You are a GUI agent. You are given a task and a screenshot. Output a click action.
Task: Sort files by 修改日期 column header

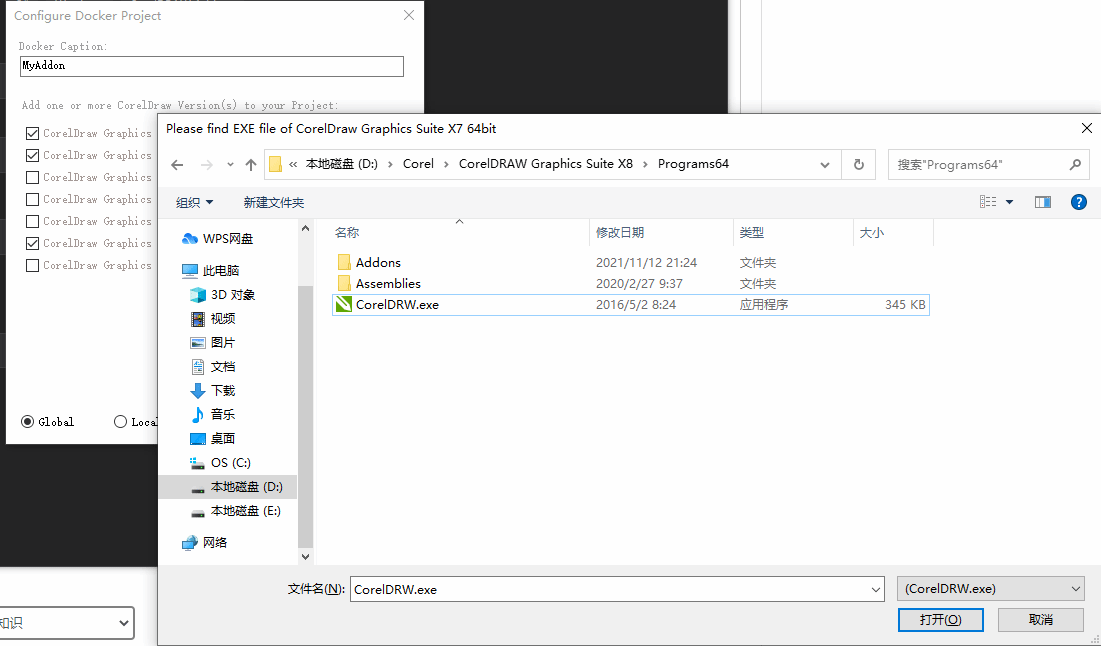(620, 232)
